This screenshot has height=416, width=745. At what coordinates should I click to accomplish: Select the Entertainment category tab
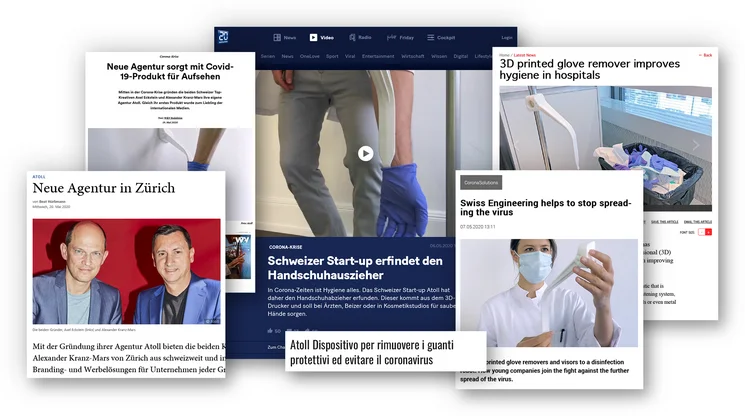[377, 57]
